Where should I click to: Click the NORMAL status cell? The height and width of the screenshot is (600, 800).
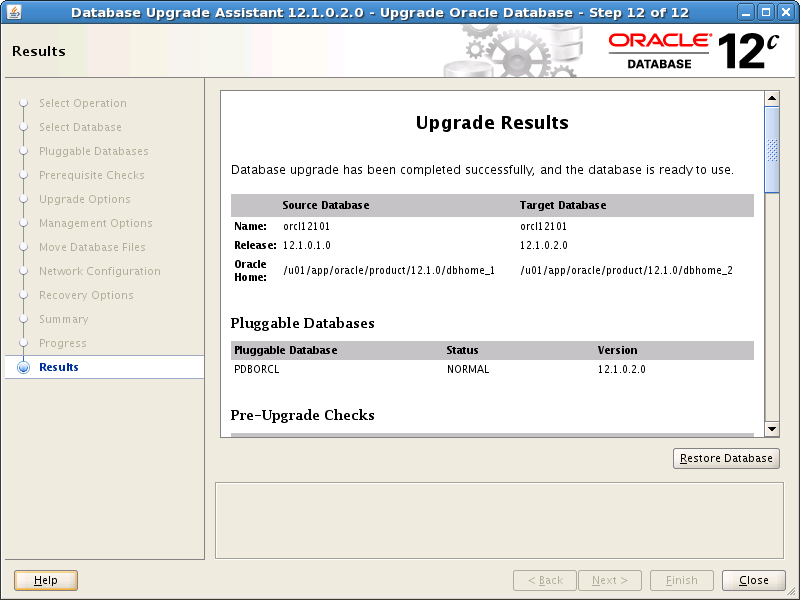tap(468, 369)
